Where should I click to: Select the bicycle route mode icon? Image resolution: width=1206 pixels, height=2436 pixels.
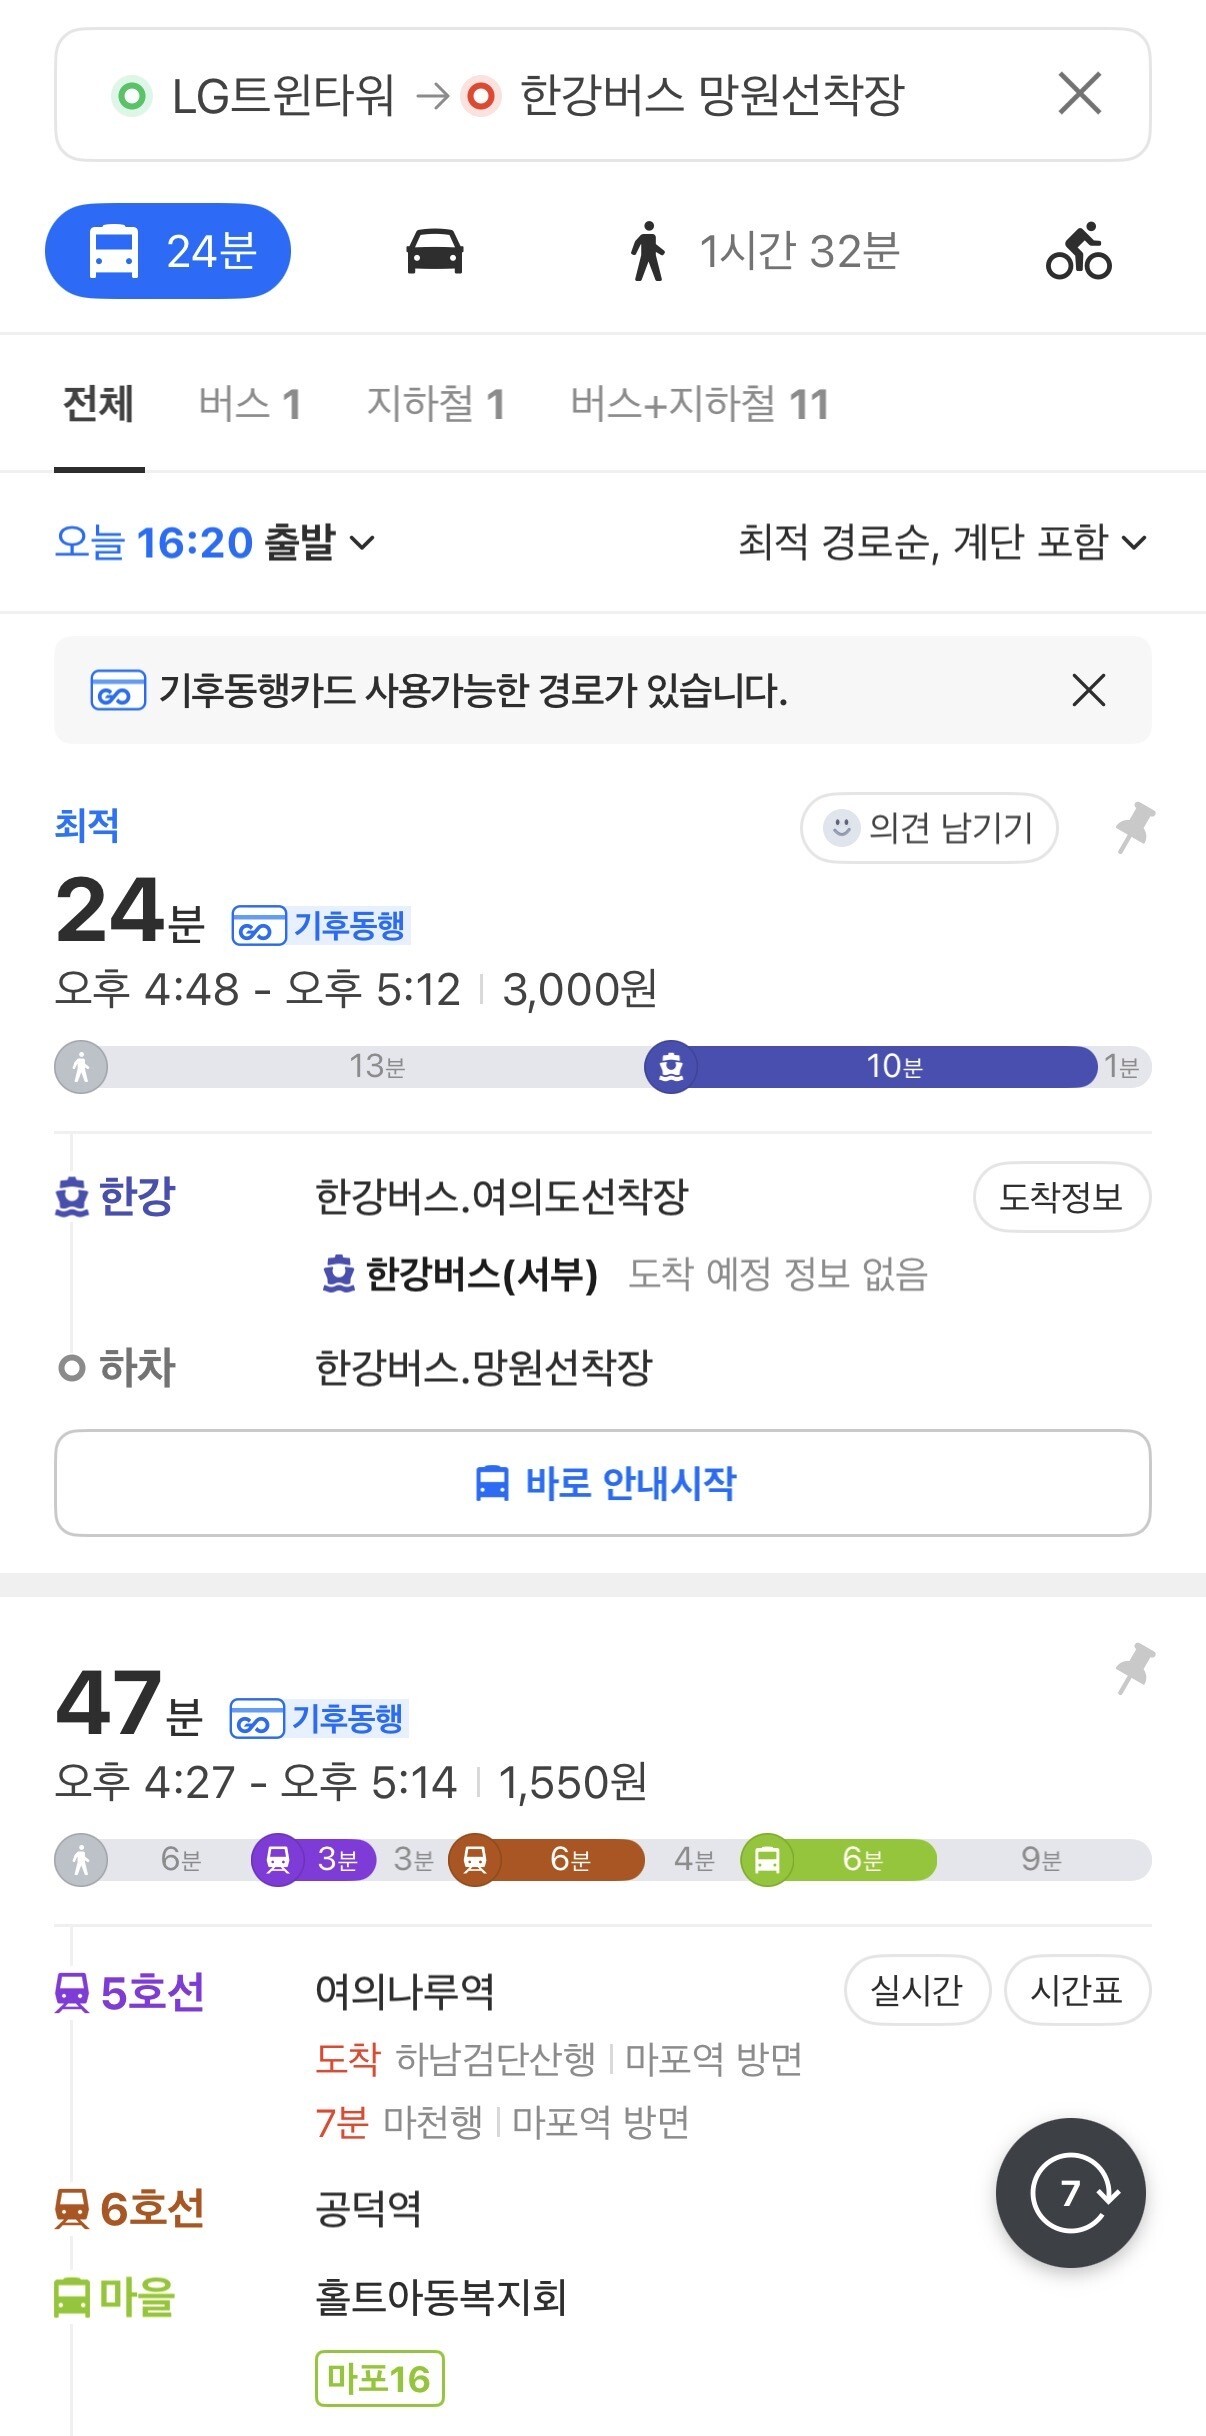[1078, 251]
